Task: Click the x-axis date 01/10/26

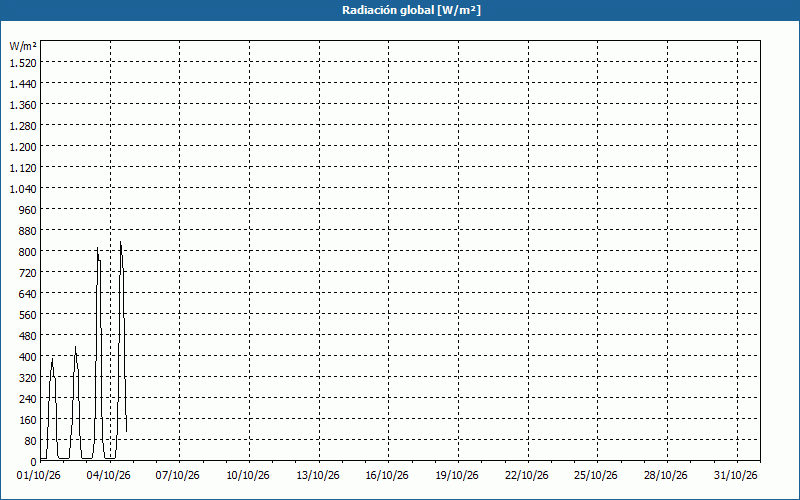Action: tap(39, 476)
